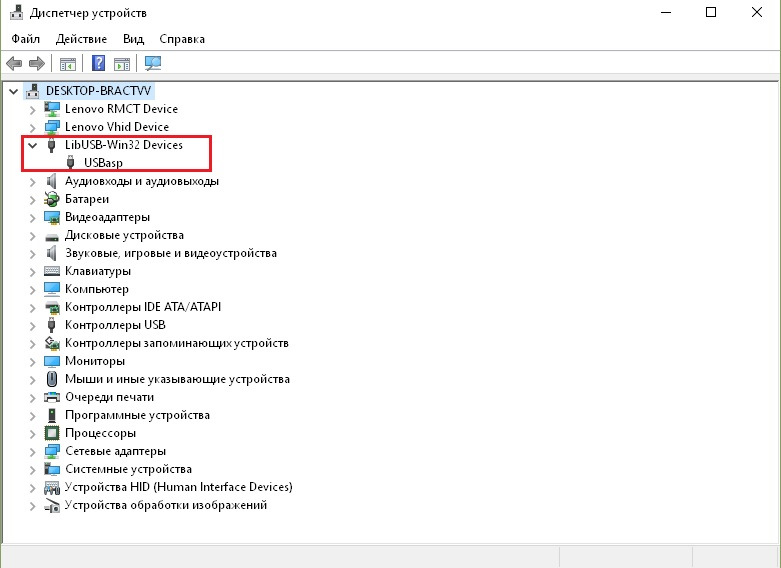
Task: Click the Back arrow toolbar icon
Action: click(15, 64)
